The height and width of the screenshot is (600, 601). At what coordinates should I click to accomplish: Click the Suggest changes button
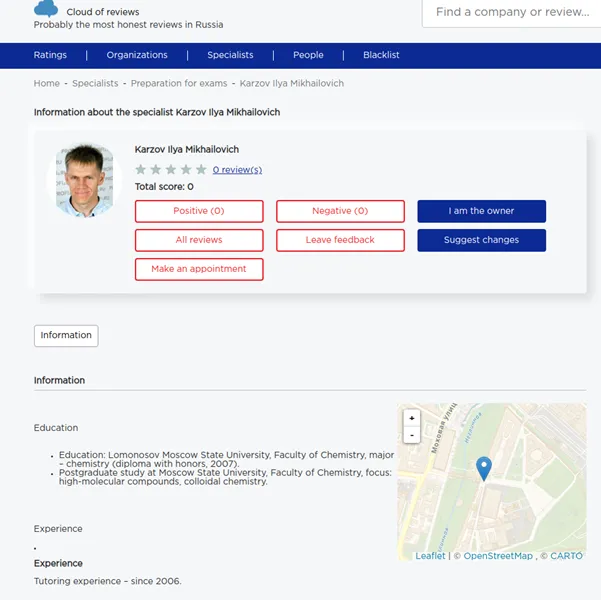[481, 240]
